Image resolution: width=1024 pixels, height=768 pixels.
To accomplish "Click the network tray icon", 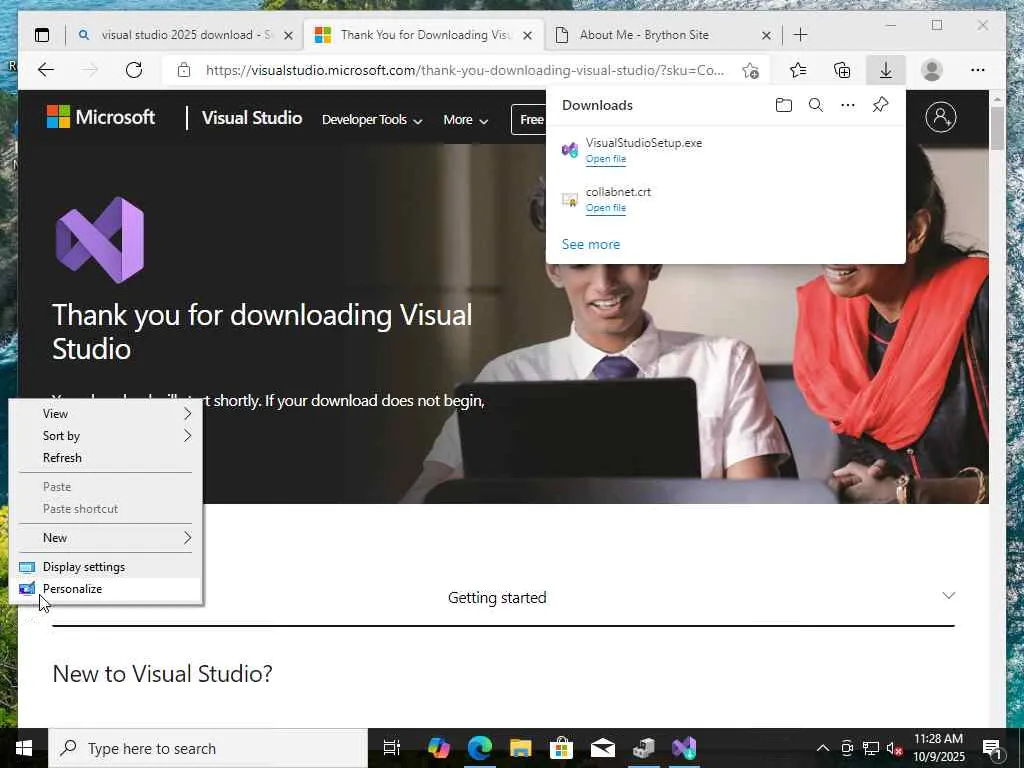I will [871, 748].
